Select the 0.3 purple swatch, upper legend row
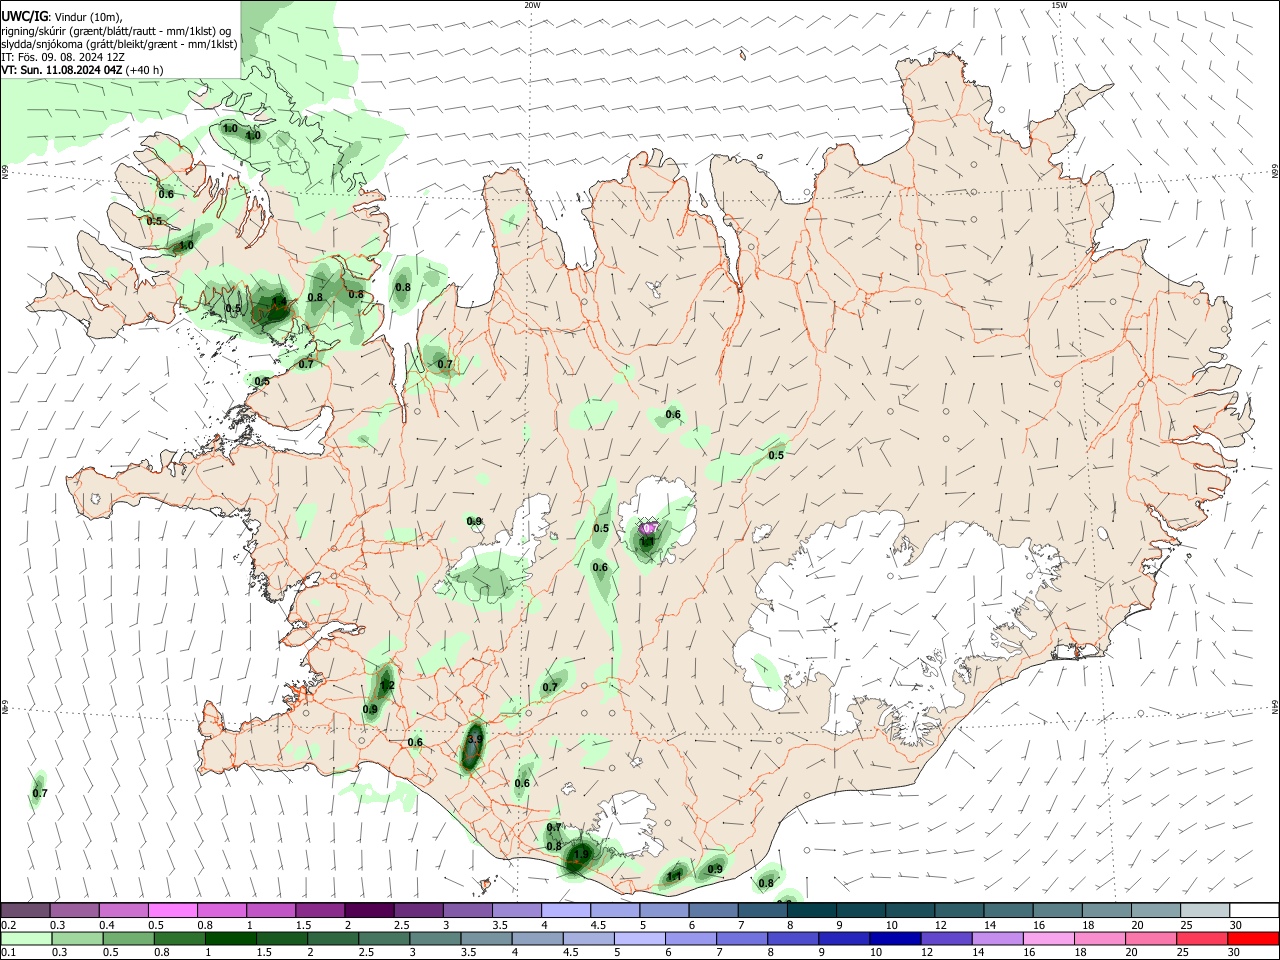The height and width of the screenshot is (960, 1280). pyautogui.click(x=74, y=910)
